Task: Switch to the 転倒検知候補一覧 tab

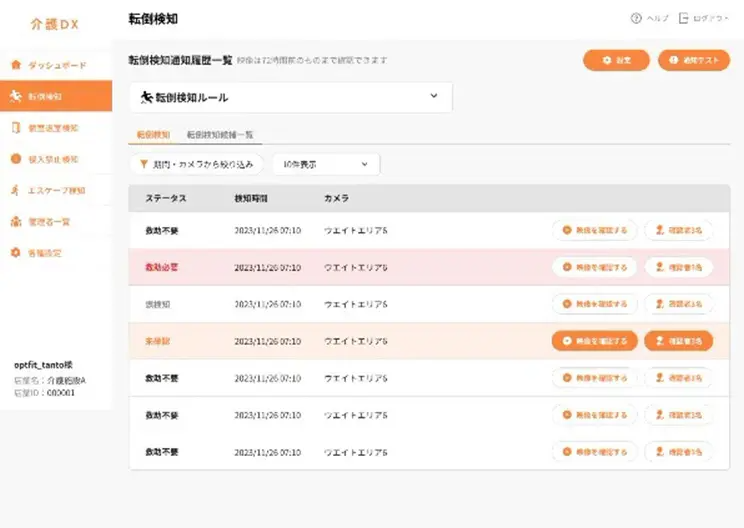Action: click(x=220, y=135)
